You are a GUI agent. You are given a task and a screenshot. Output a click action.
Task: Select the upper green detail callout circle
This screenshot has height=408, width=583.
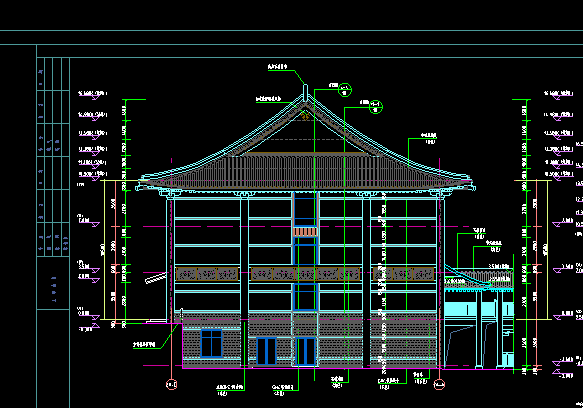(345, 90)
